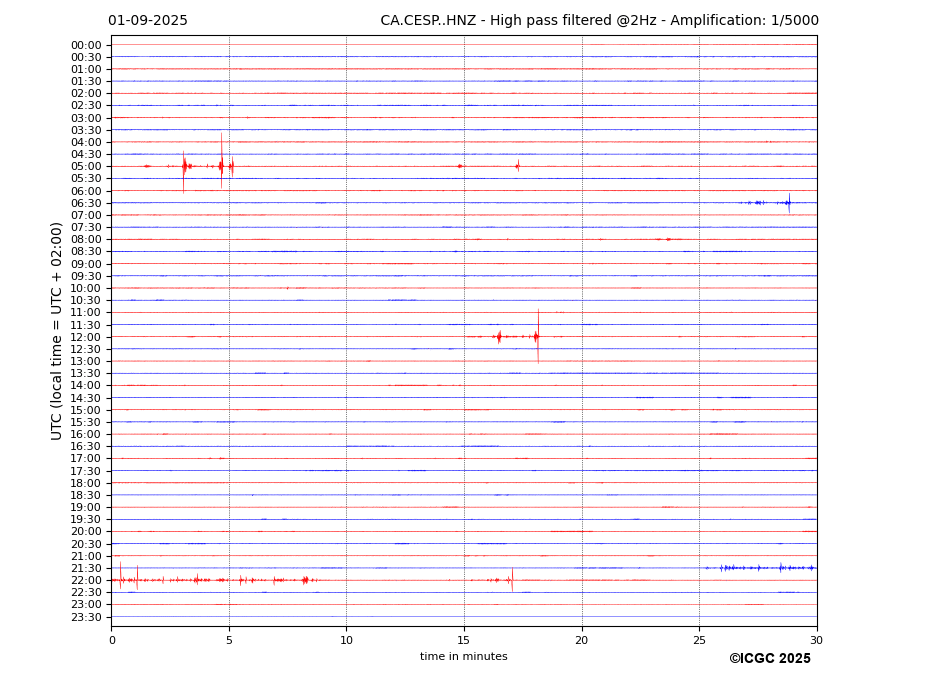Click the tallest red spike on the 12:00 trace
Viewport: 927px width, 696px height.
pyautogui.click(x=538, y=336)
